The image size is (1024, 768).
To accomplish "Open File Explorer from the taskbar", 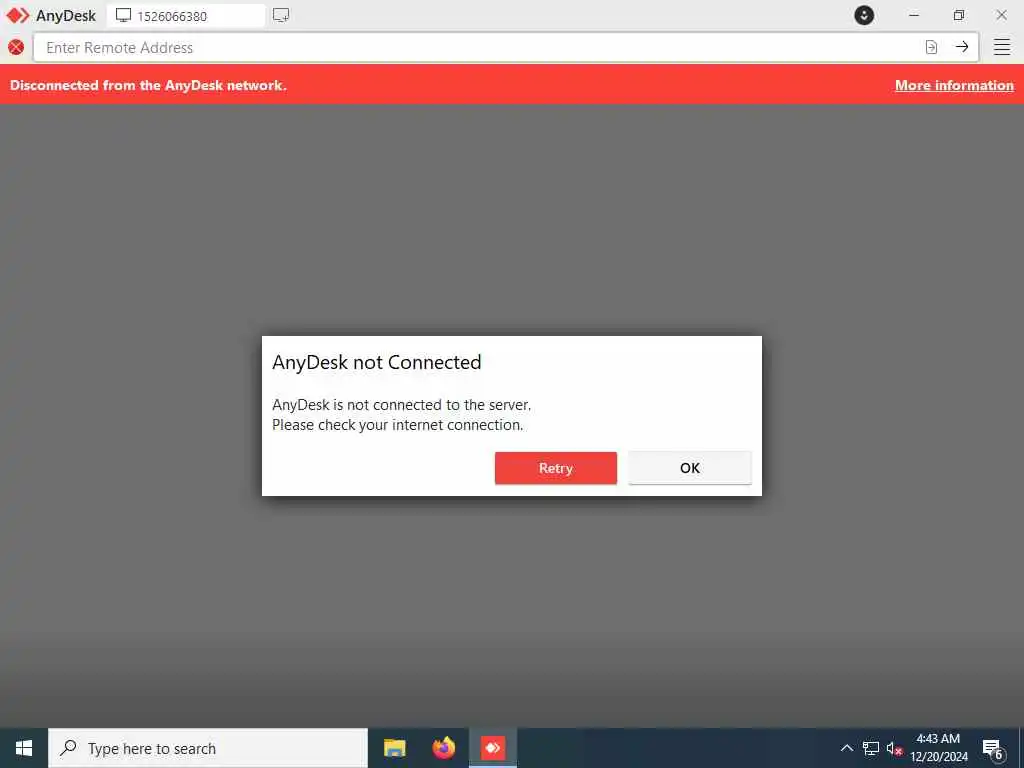I will click(x=394, y=748).
